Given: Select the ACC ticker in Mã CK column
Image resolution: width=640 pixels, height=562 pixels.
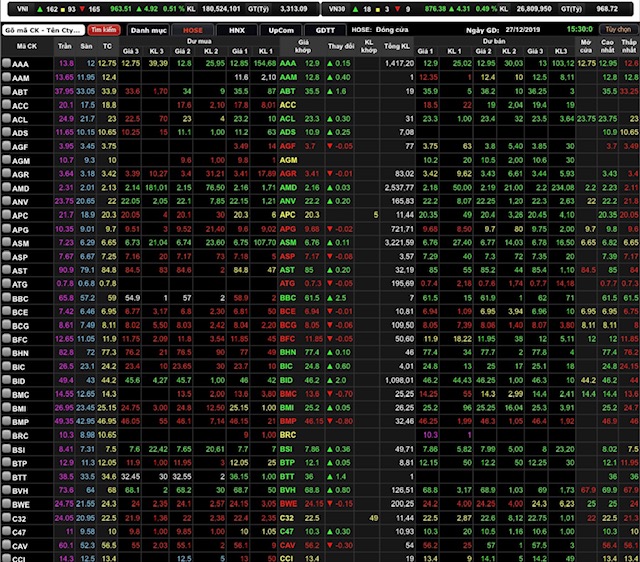Looking at the screenshot, I should [x=20, y=106].
